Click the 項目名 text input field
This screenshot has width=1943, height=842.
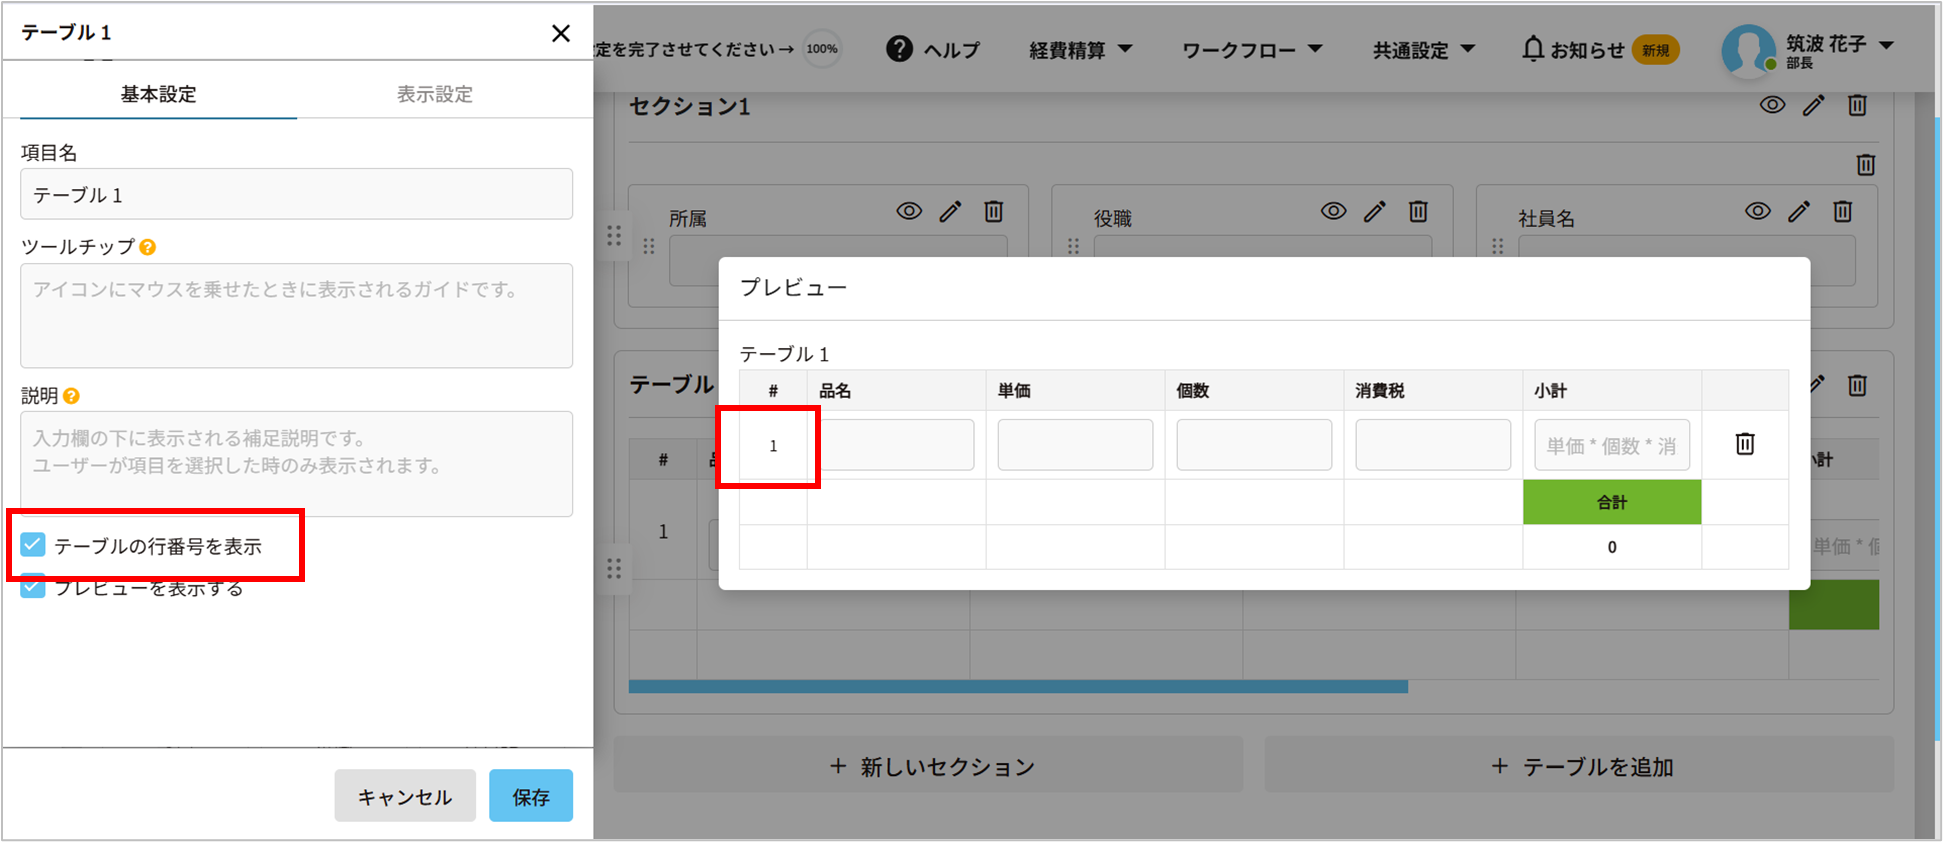pos(296,194)
